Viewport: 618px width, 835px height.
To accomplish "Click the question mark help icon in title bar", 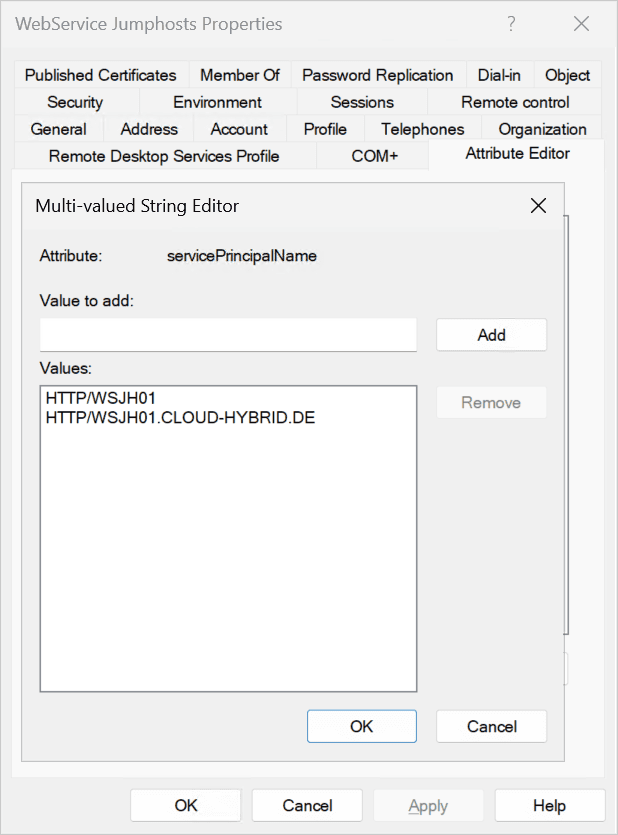I will pyautogui.click(x=511, y=24).
